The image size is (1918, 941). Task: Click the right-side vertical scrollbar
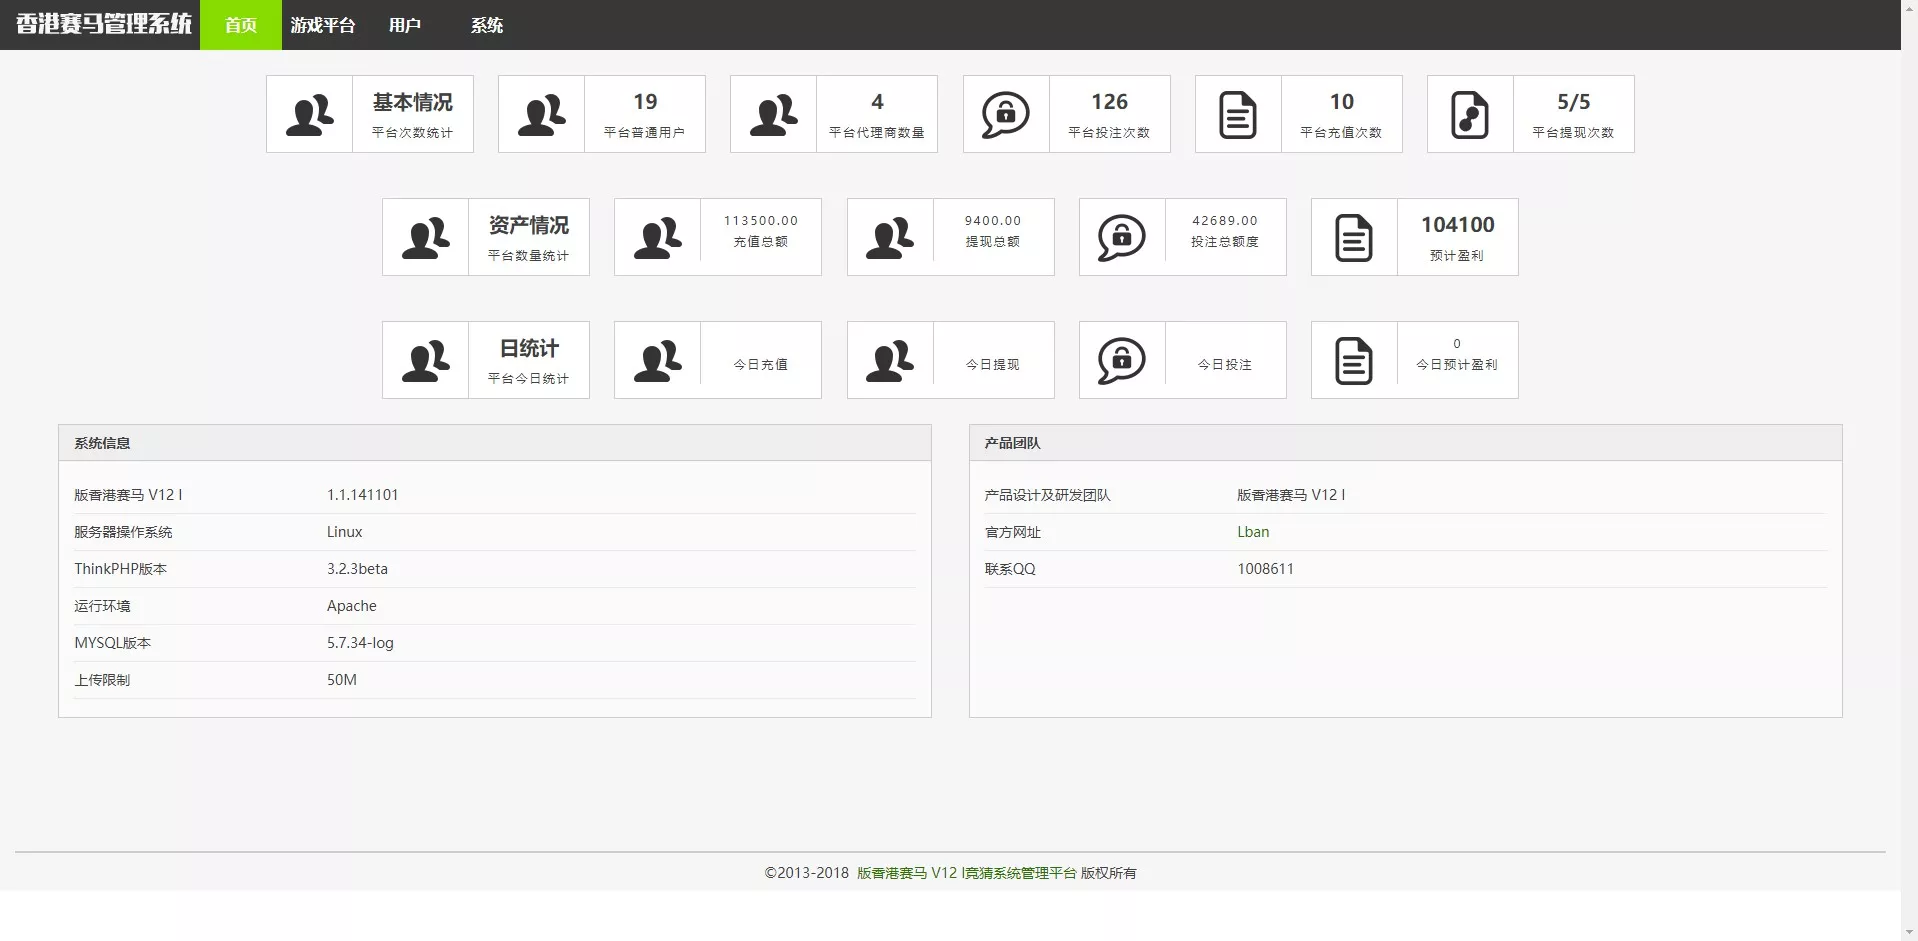(1910, 470)
